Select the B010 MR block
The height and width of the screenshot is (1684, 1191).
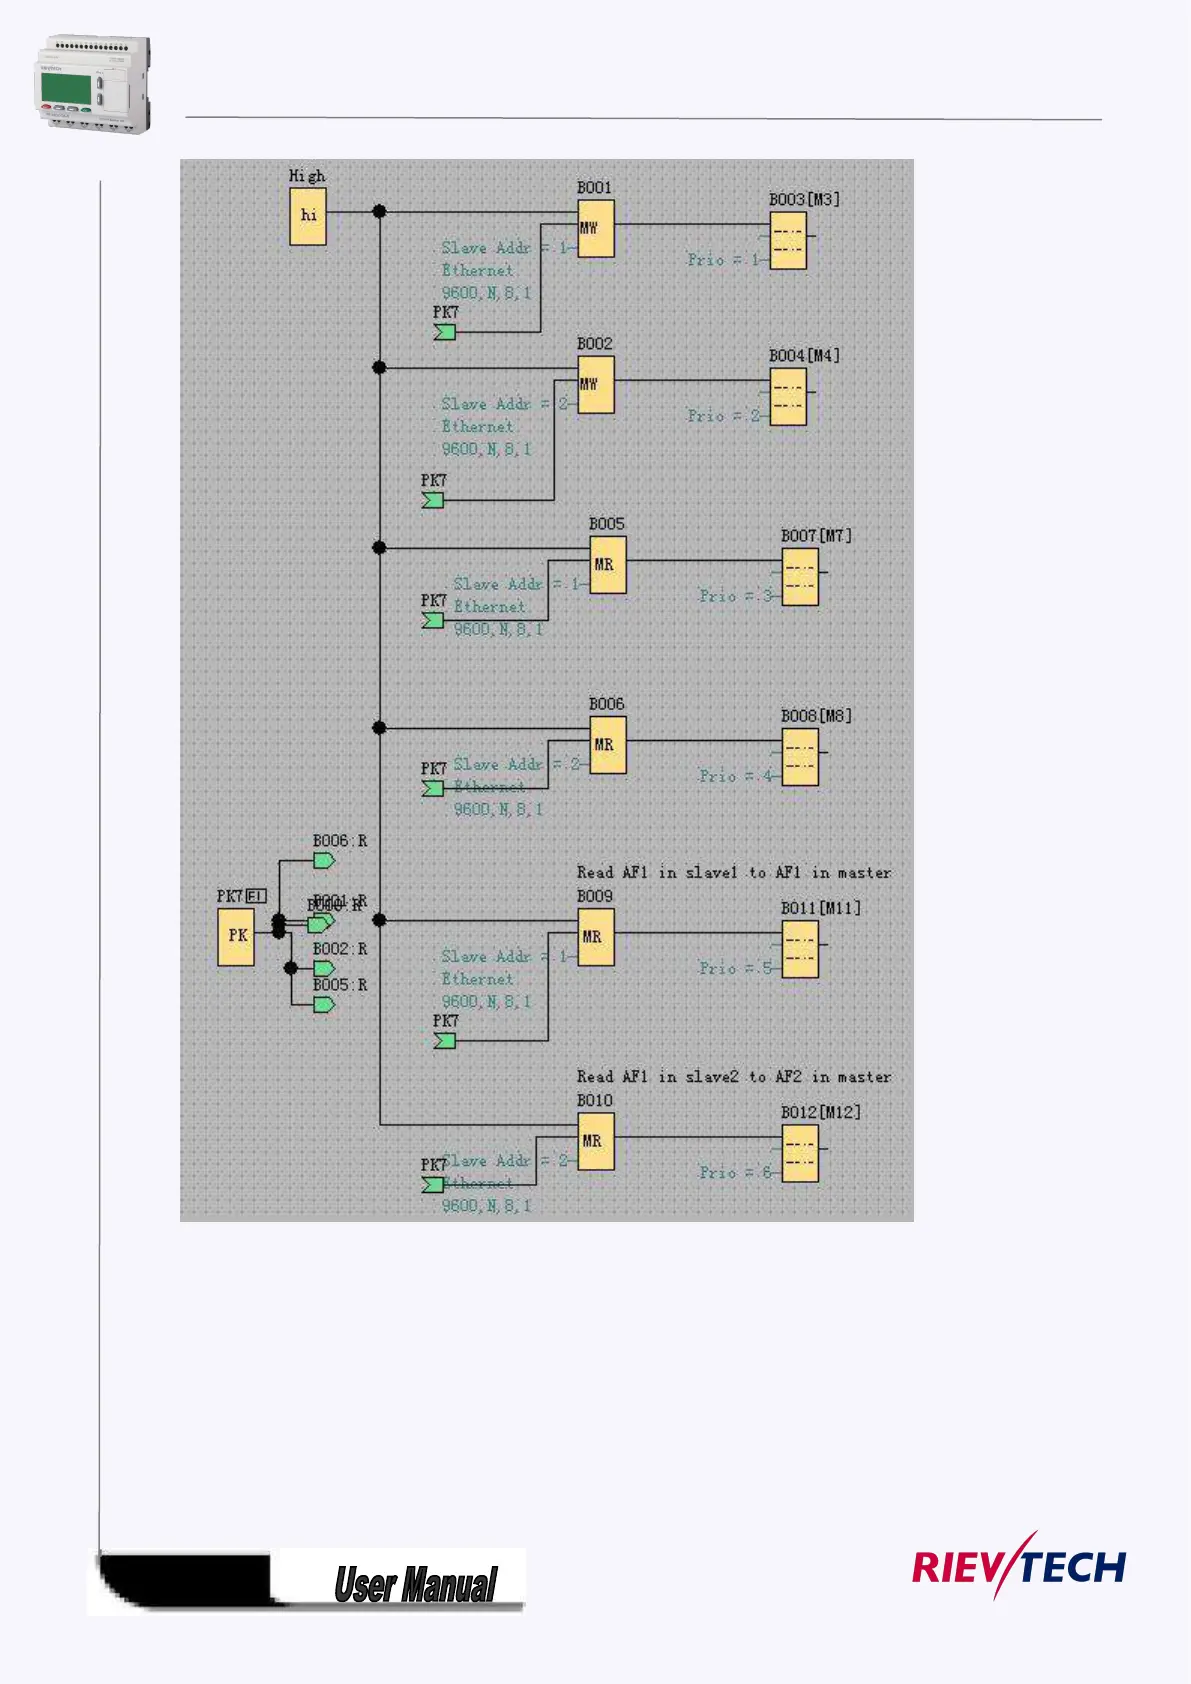(596, 1141)
